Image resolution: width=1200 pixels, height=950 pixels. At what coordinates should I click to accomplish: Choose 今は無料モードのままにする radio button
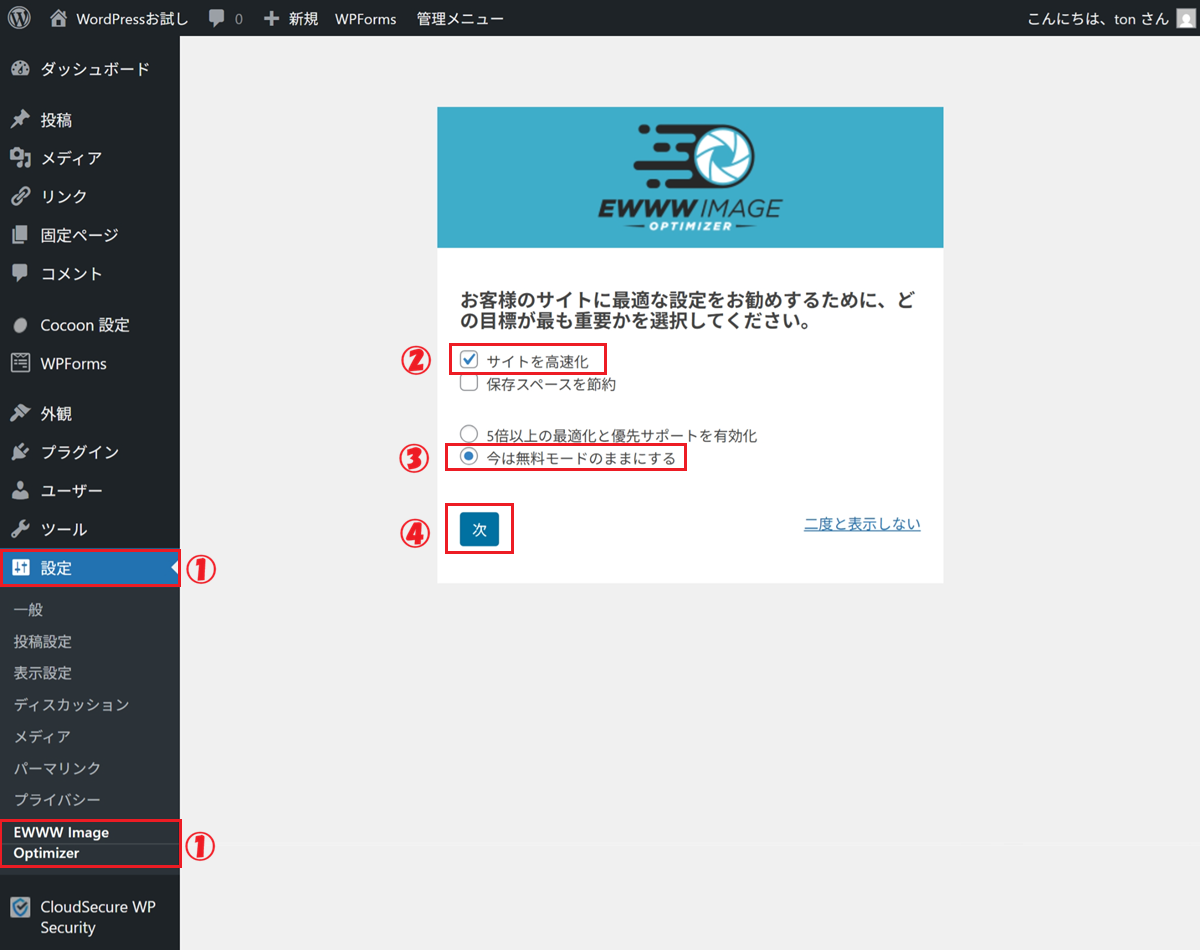[x=469, y=458]
